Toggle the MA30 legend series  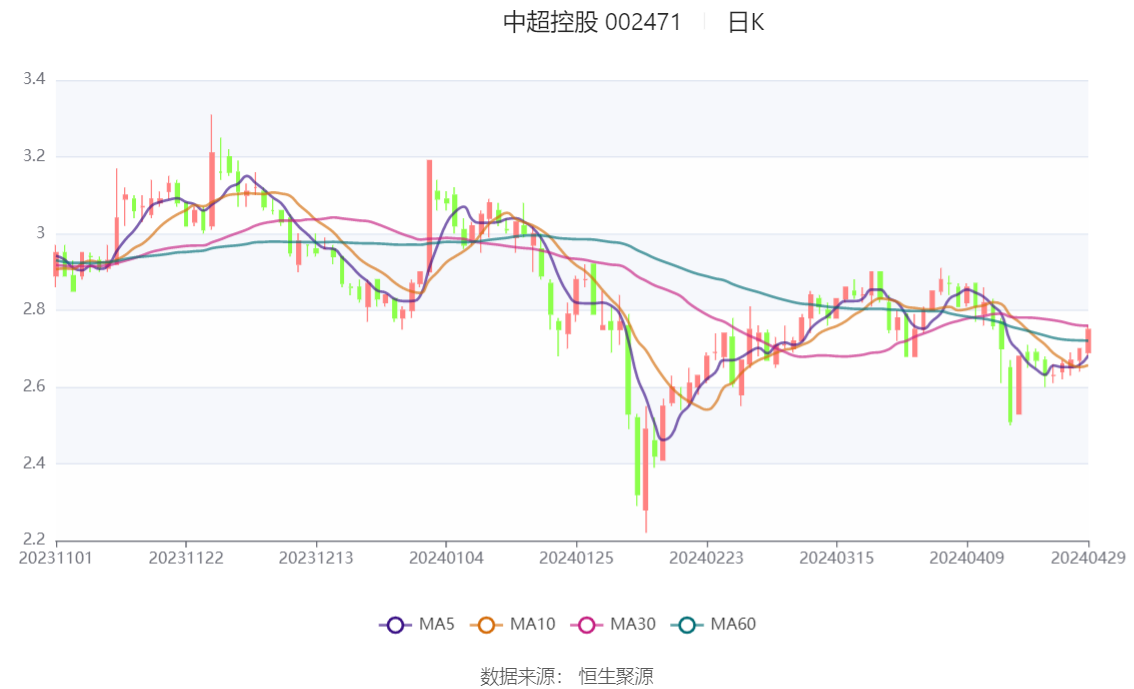tap(613, 625)
